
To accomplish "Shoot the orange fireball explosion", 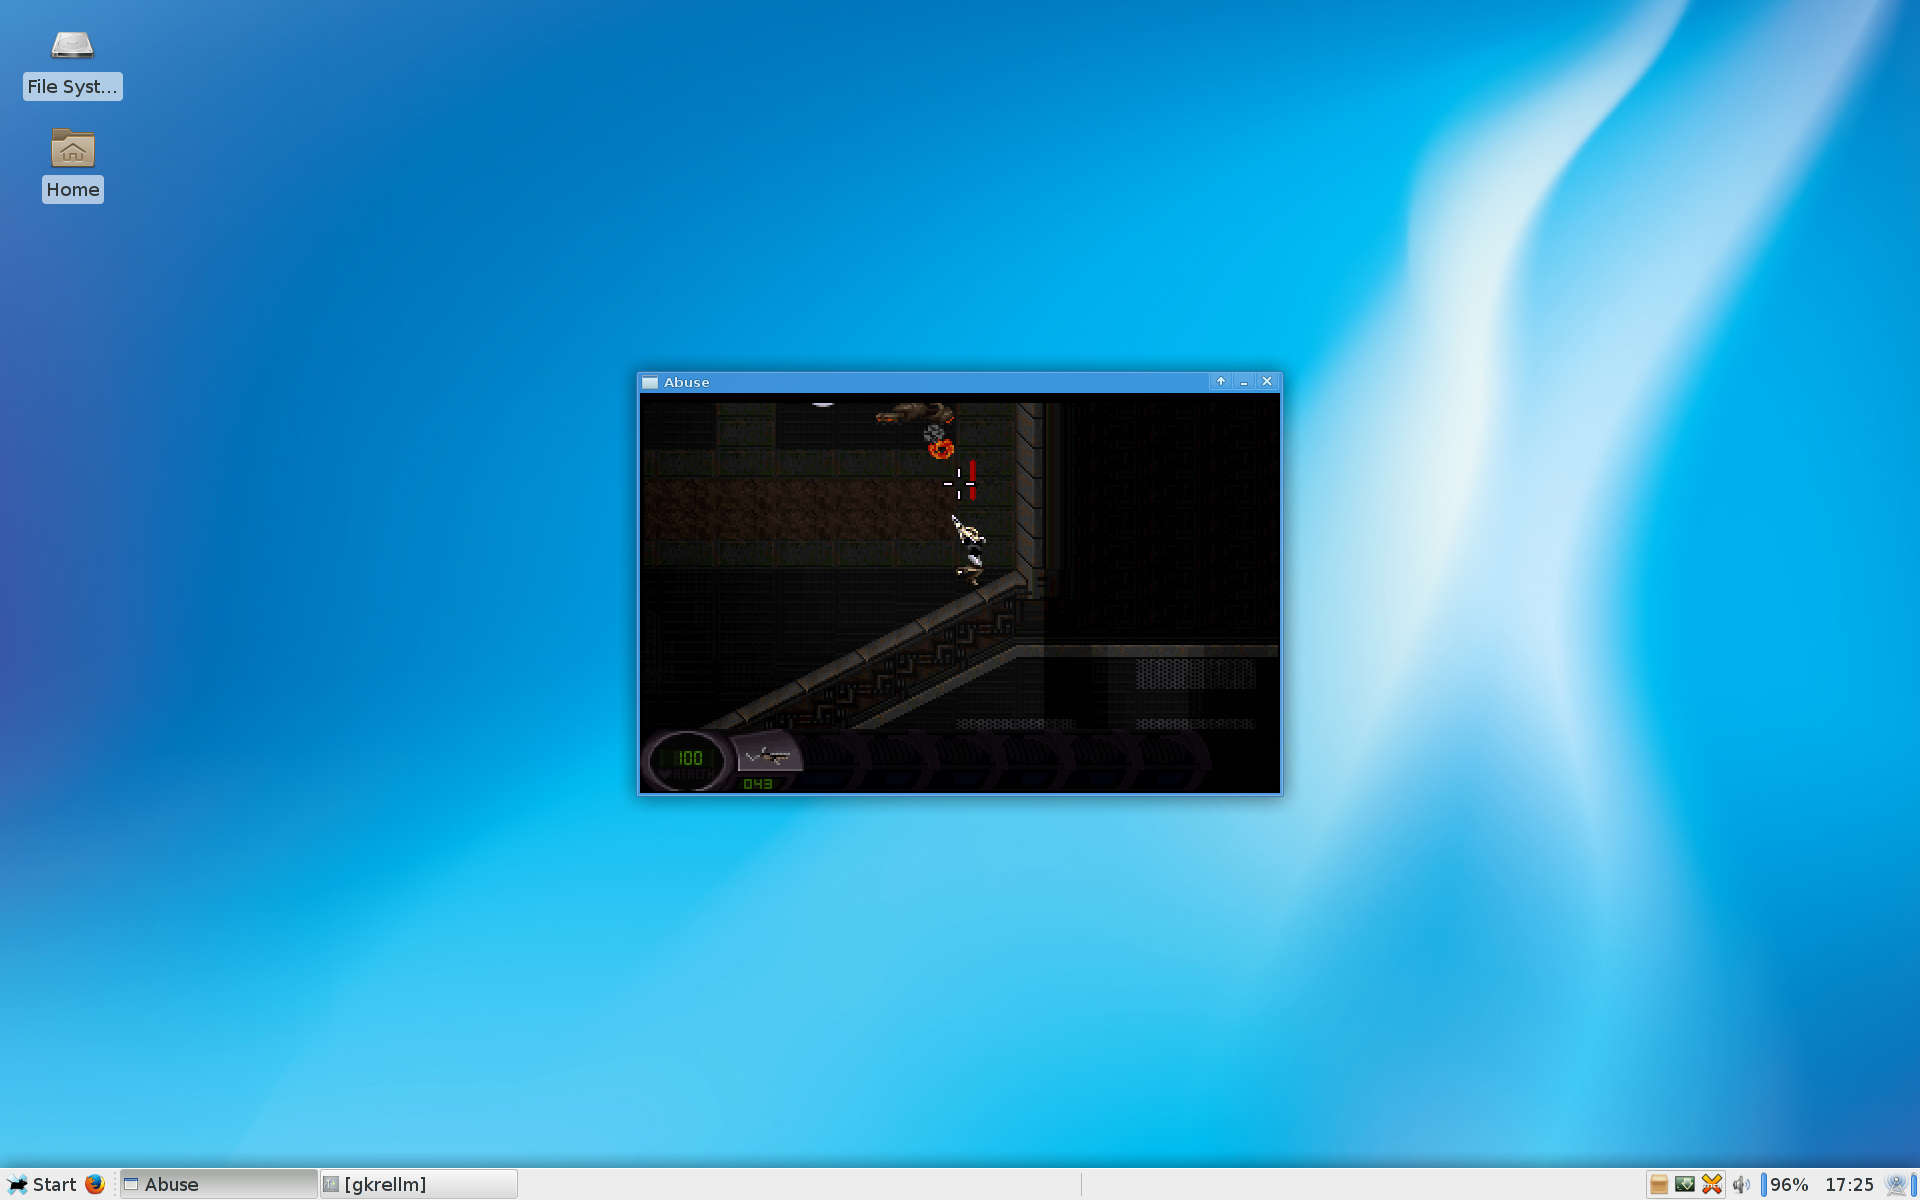I will tap(940, 448).
